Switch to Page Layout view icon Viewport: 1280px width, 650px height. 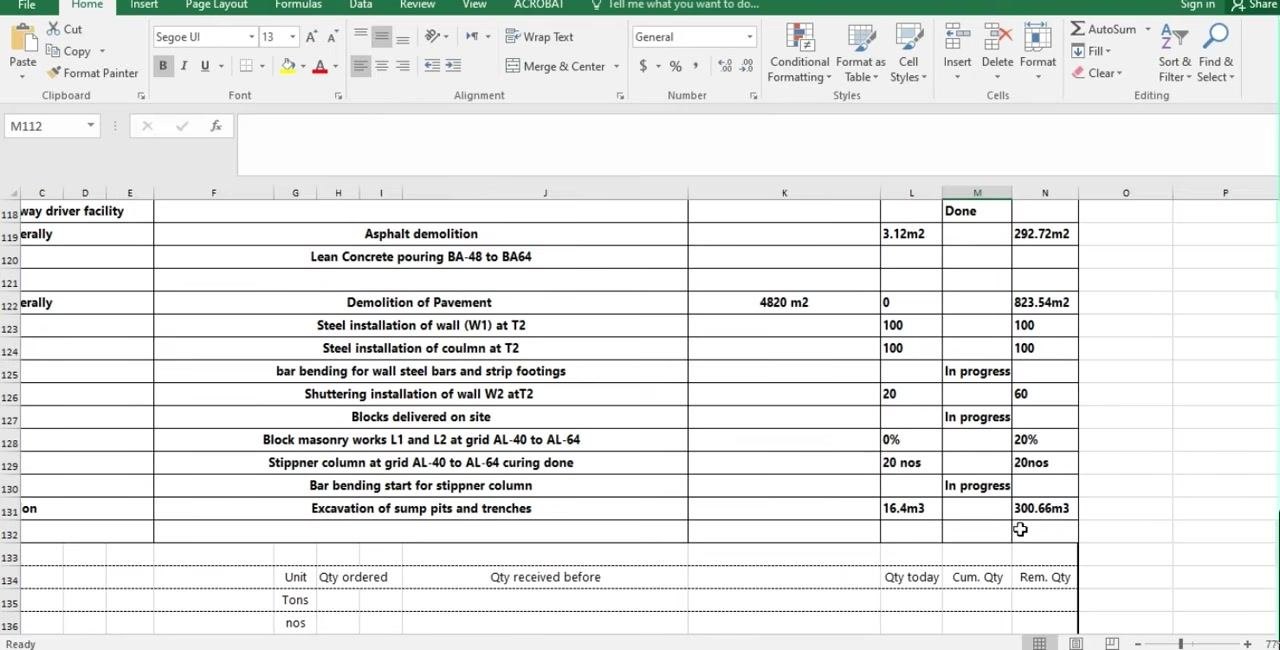coord(1076,644)
